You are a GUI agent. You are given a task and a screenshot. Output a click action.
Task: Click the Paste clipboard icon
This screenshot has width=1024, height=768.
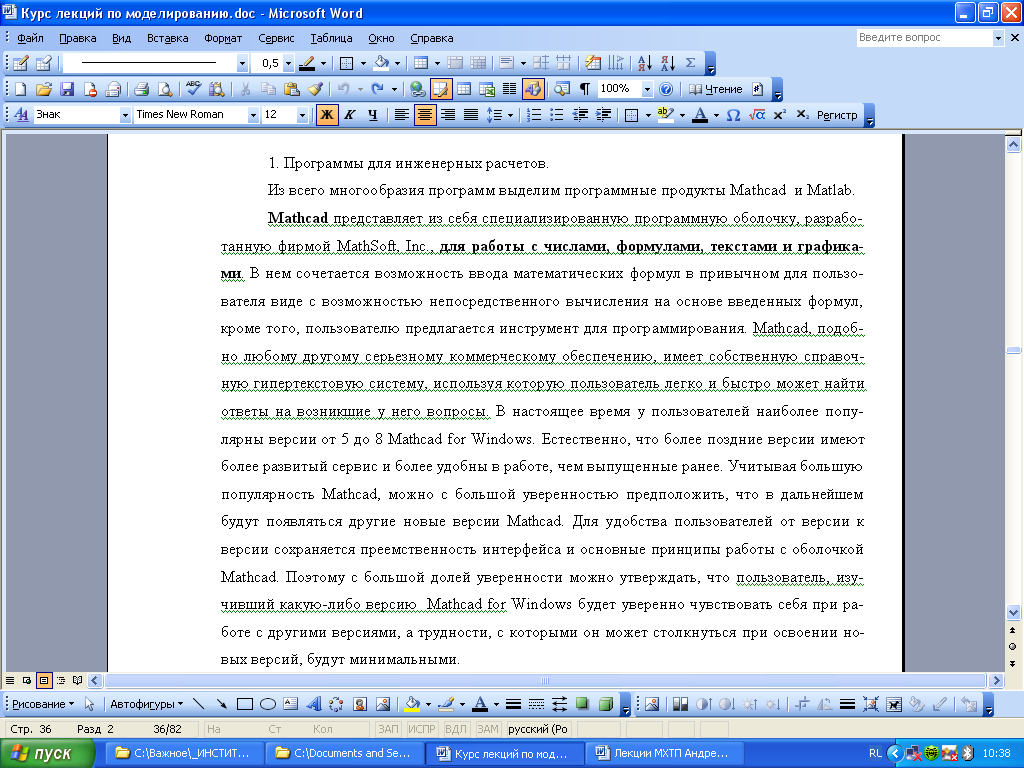tap(292, 89)
